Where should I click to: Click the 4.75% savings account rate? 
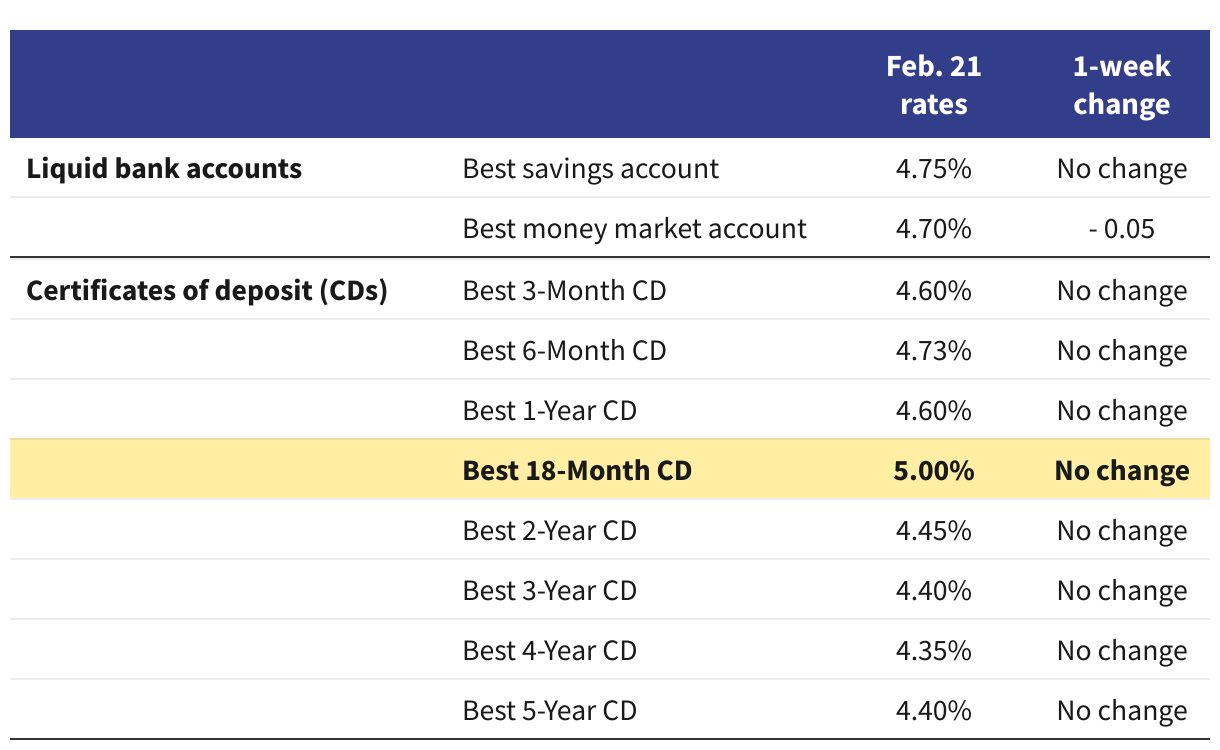coord(933,168)
